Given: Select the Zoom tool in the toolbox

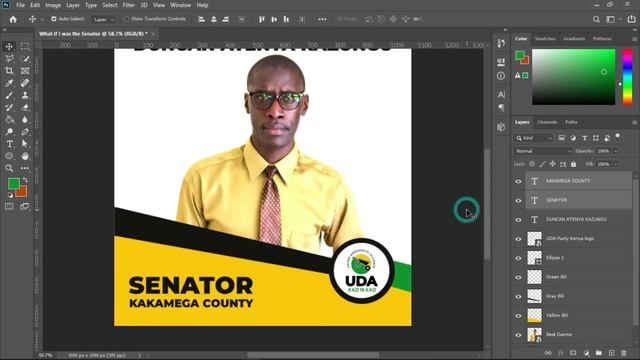Looking at the screenshot, I should coord(9,168).
